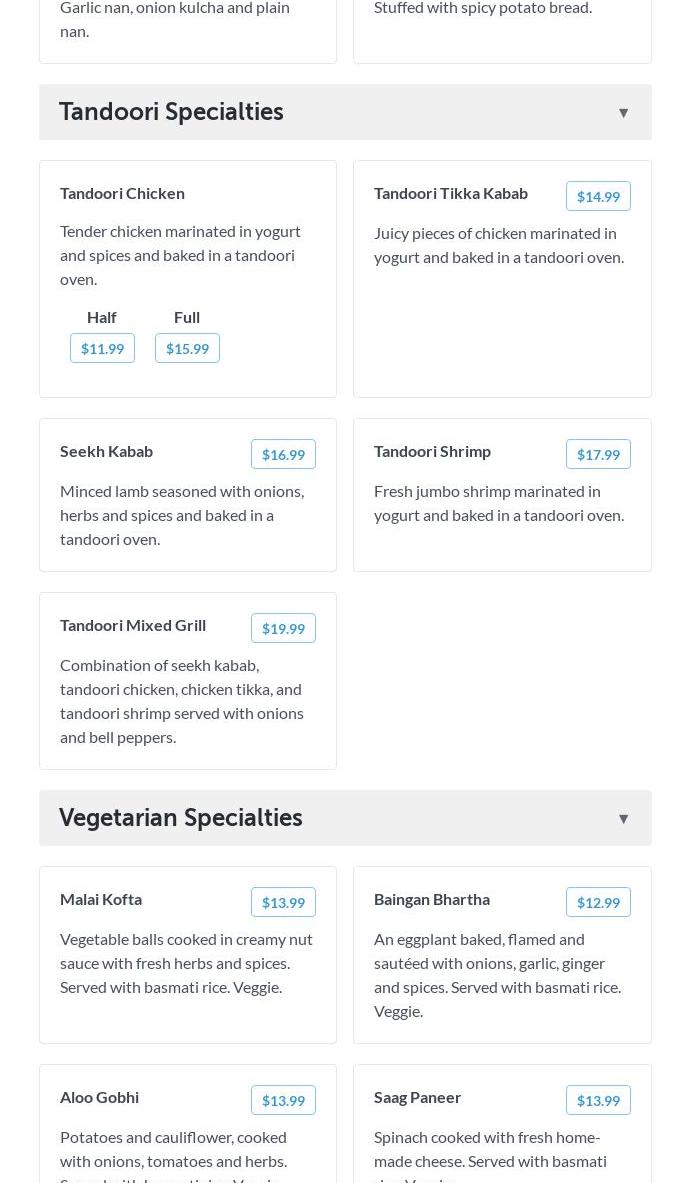
Task: Add Tandoori Tikka Kabab for $14.99
Action: tap(598, 196)
